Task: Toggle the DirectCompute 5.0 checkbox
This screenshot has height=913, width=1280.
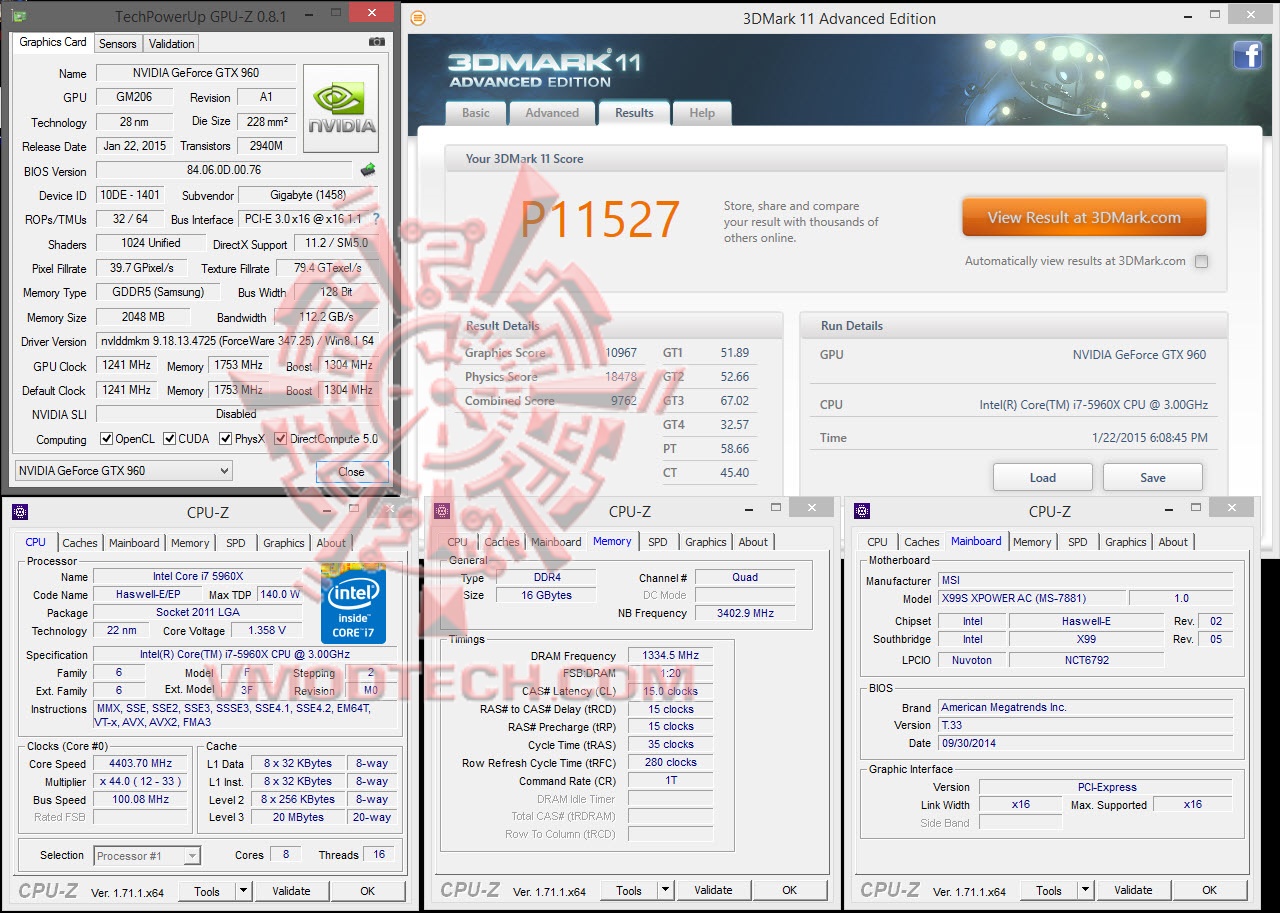Action: pos(281,439)
